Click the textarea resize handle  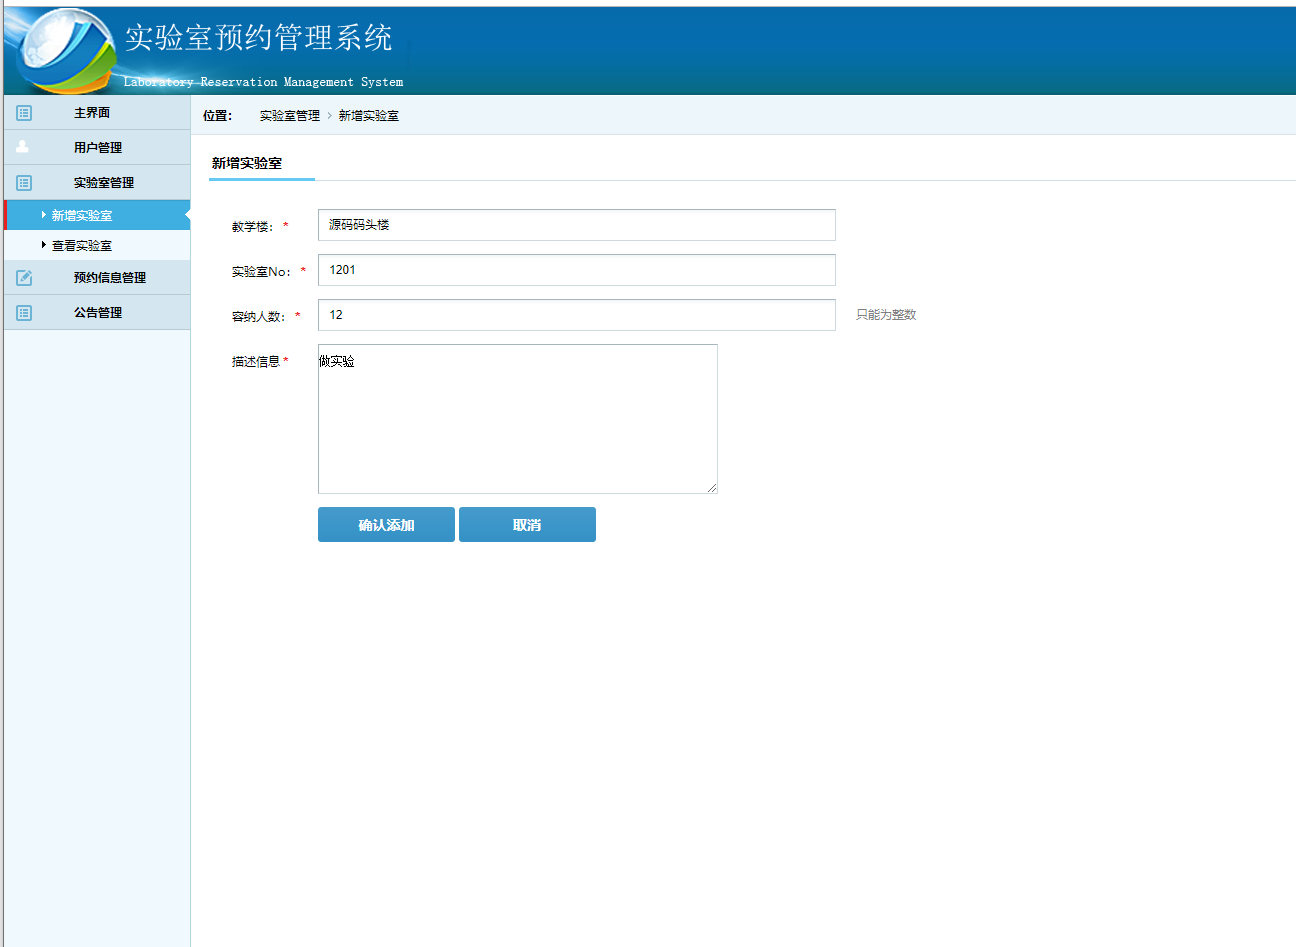click(x=712, y=487)
